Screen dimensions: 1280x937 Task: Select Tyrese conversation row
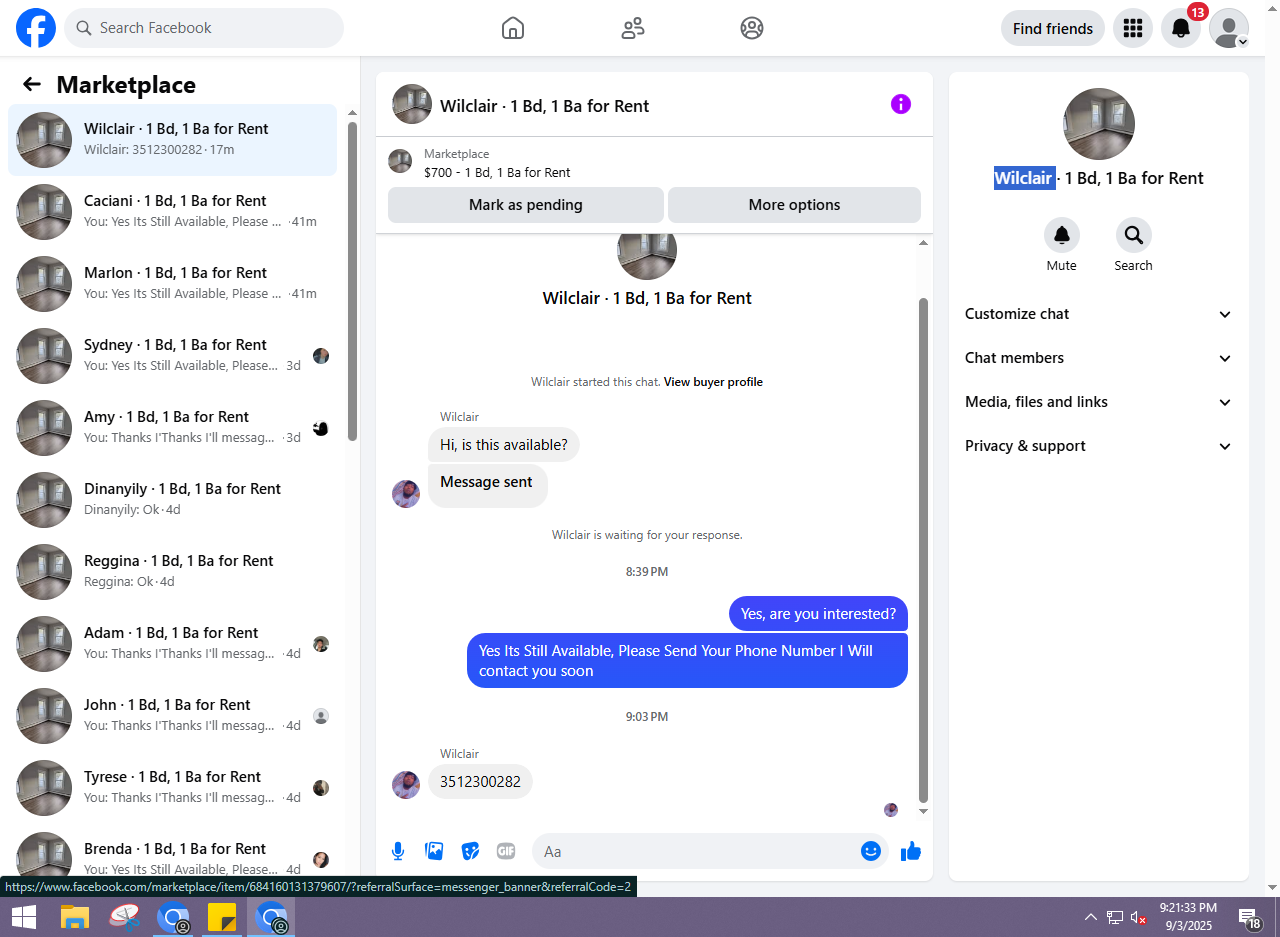172,788
